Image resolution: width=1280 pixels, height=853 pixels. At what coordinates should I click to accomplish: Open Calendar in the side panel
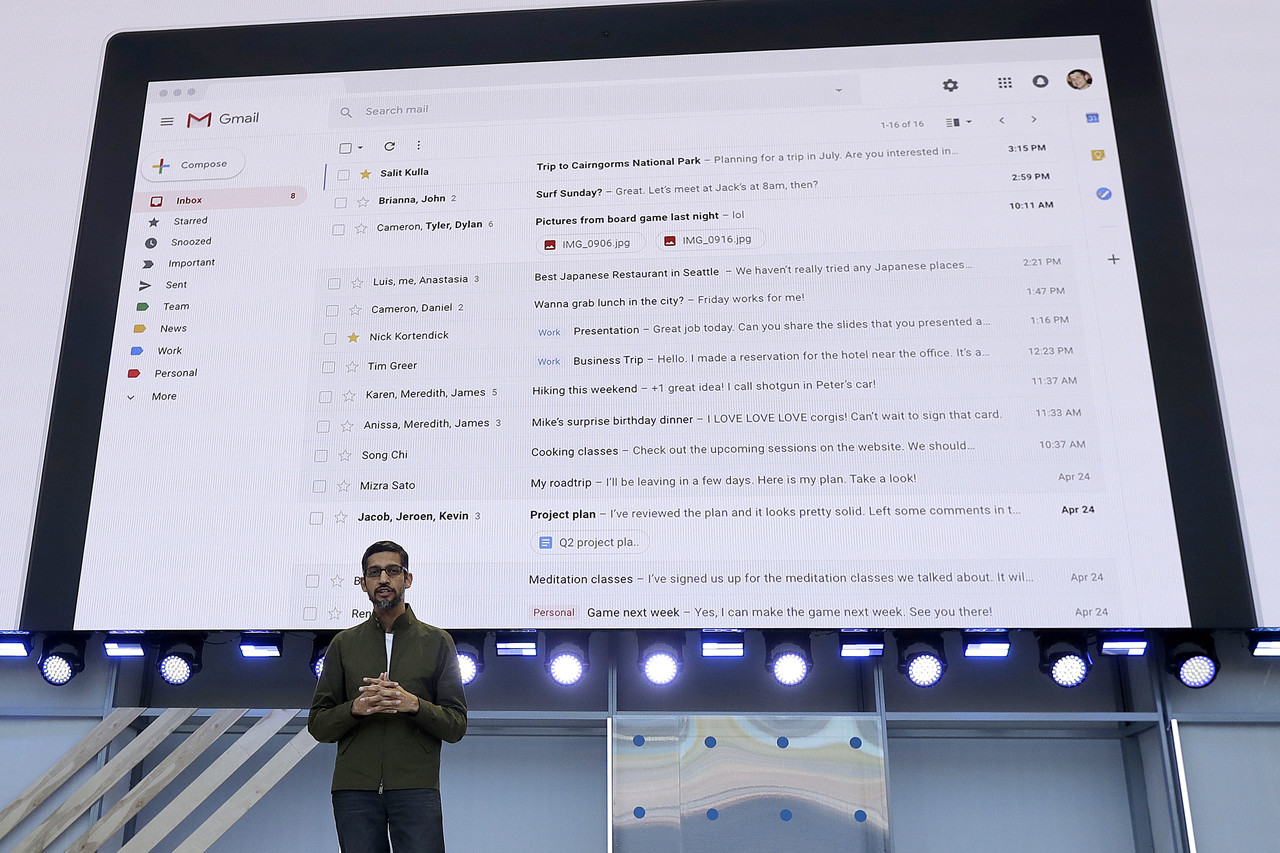[x=1093, y=118]
